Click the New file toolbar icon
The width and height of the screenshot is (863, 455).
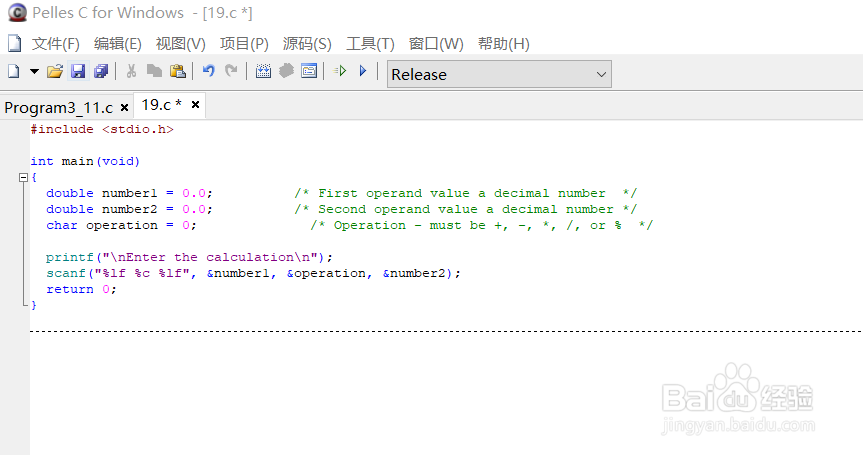pyautogui.click(x=14, y=71)
